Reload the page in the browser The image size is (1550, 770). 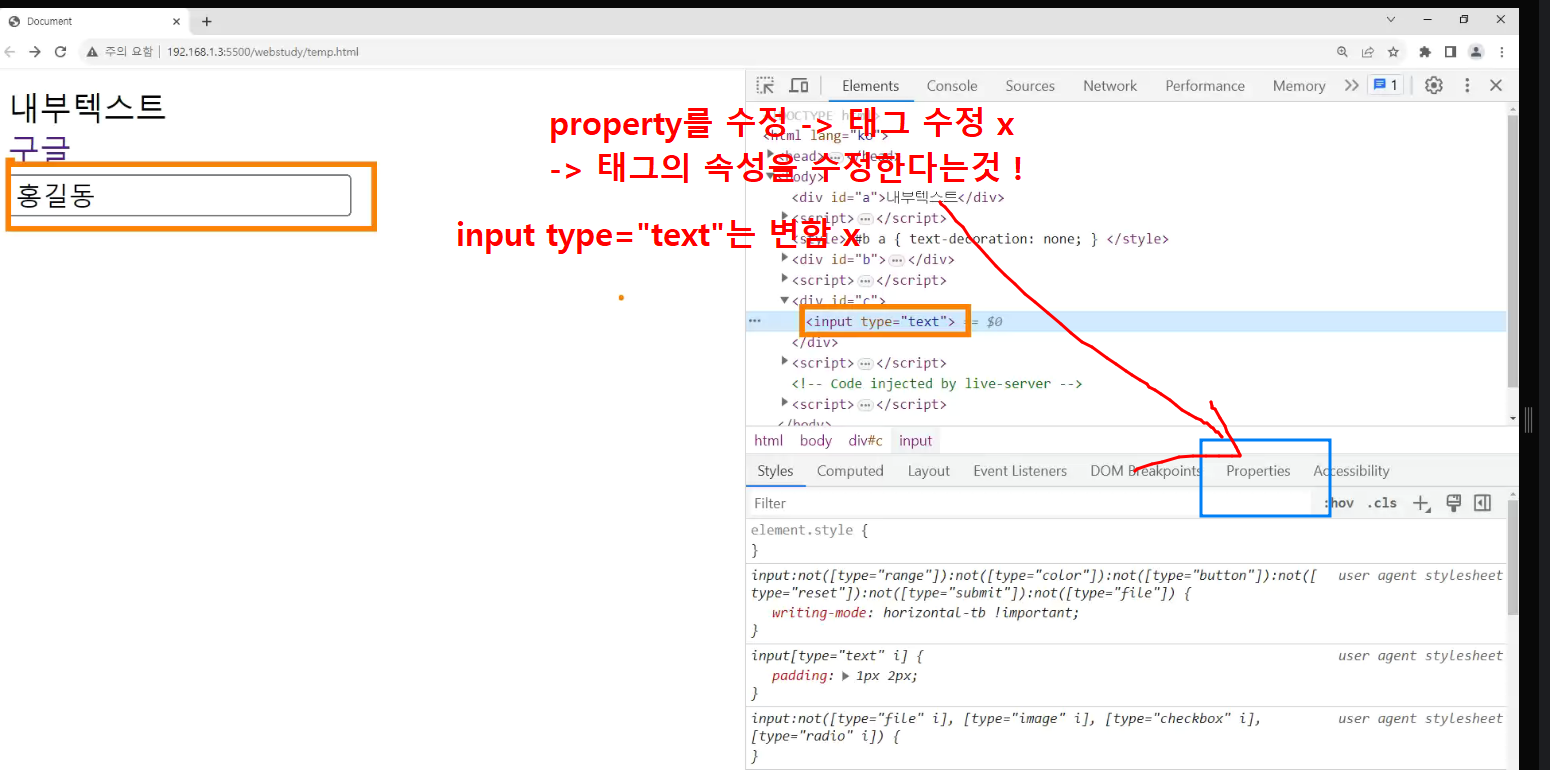pyautogui.click(x=60, y=52)
